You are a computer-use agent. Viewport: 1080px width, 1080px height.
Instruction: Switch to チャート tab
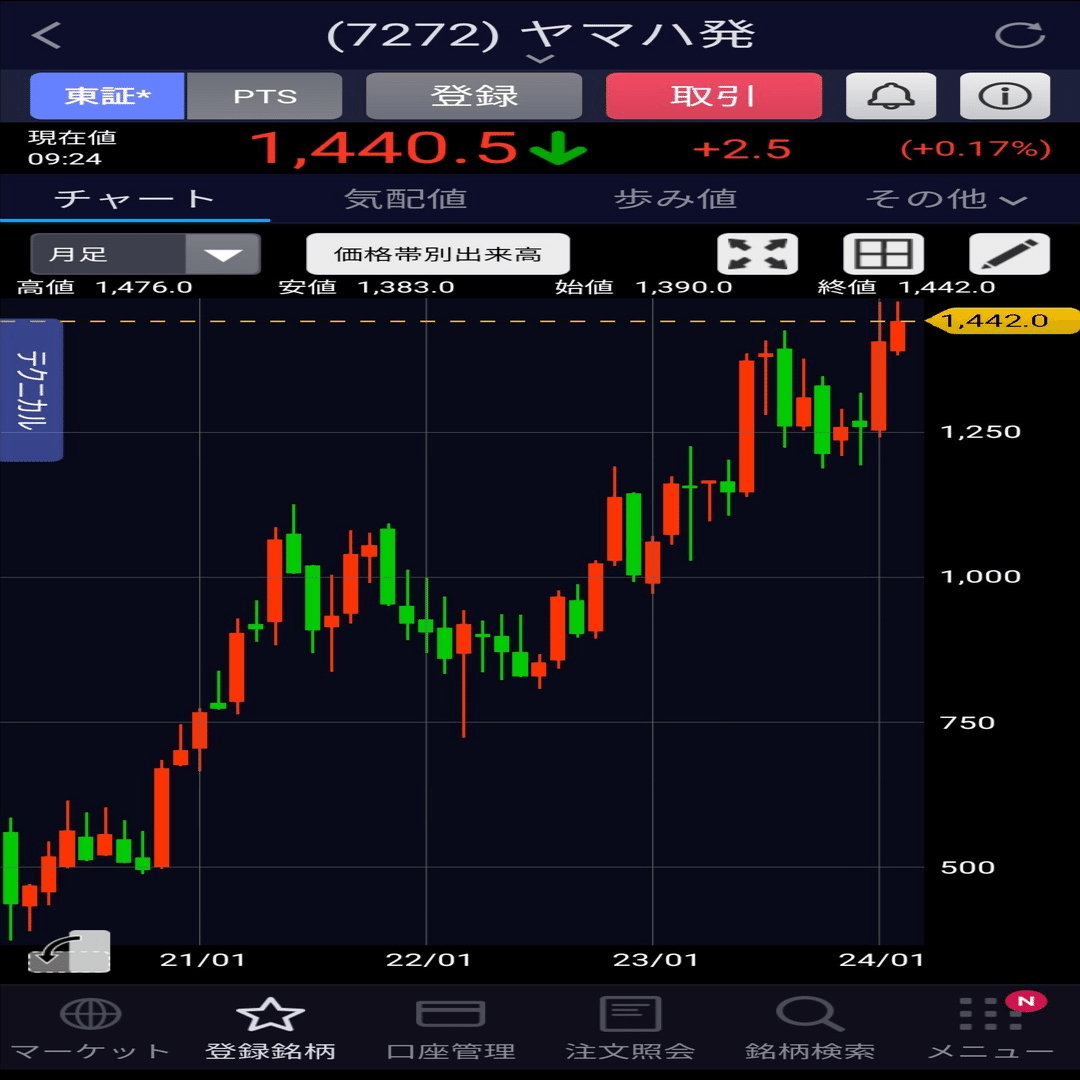click(135, 199)
